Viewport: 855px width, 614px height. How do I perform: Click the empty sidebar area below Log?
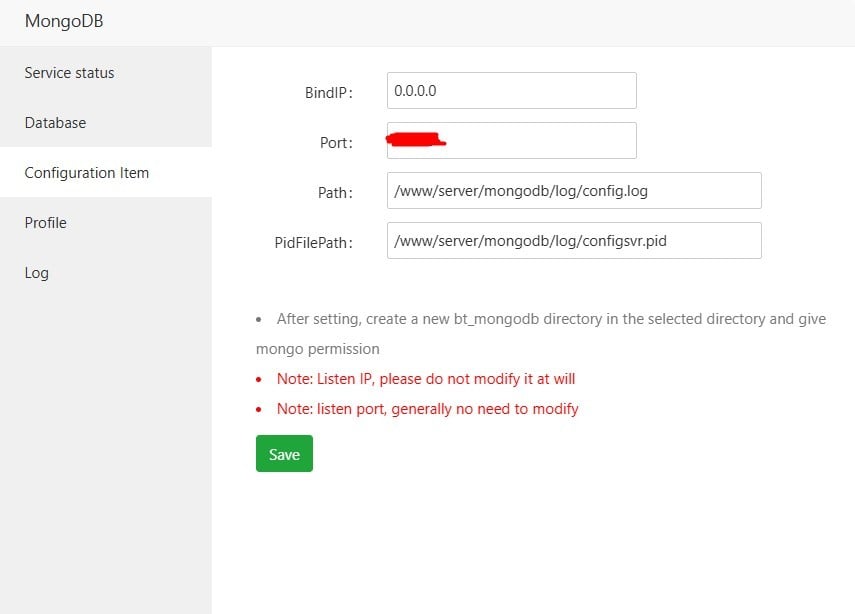coord(105,450)
